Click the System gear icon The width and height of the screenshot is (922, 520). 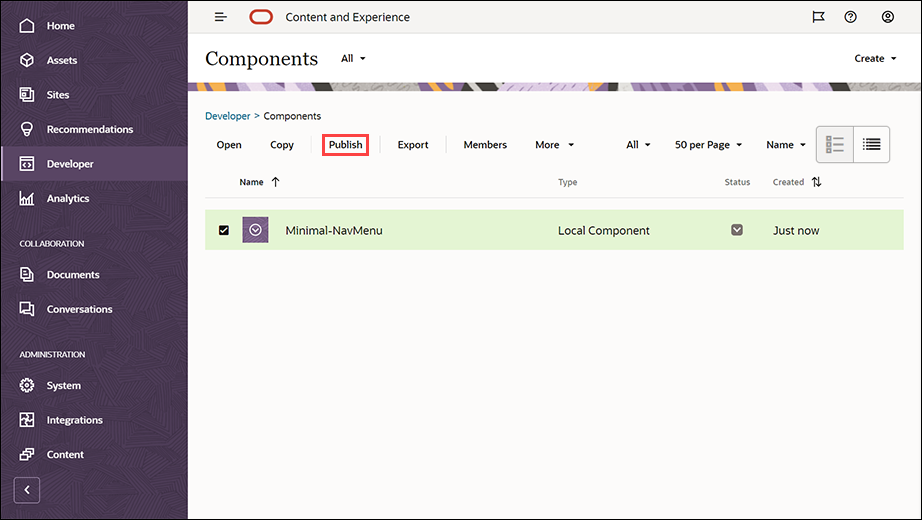(x=26, y=385)
